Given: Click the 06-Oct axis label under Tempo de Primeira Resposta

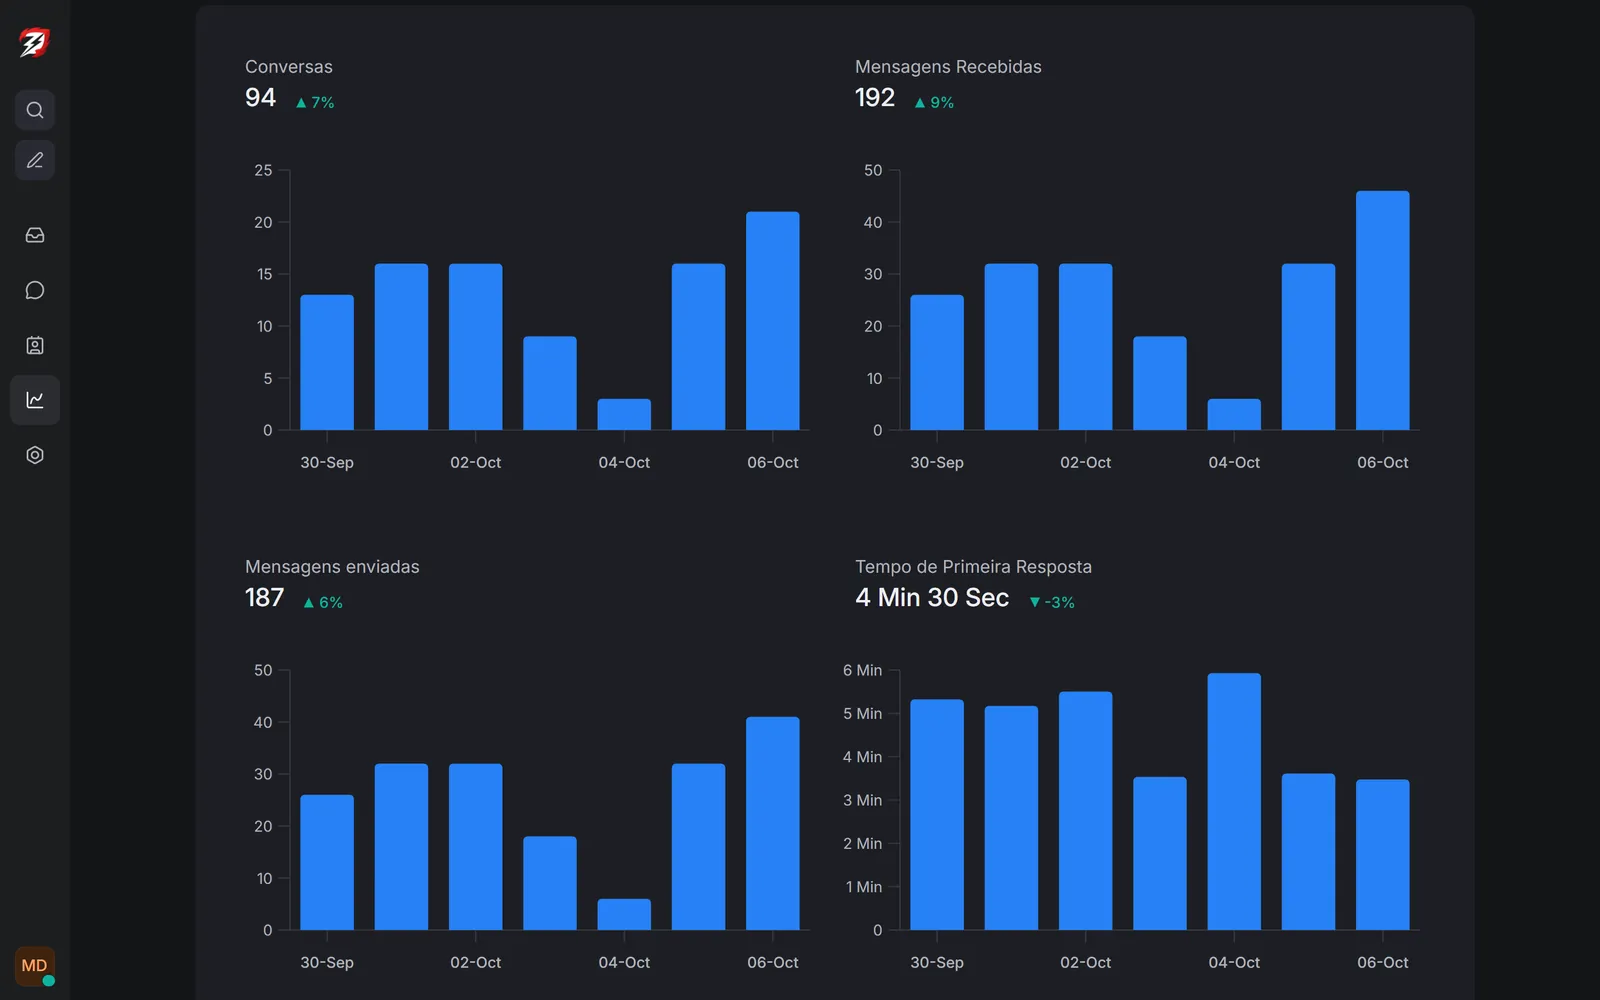Looking at the screenshot, I should coord(1383,962).
